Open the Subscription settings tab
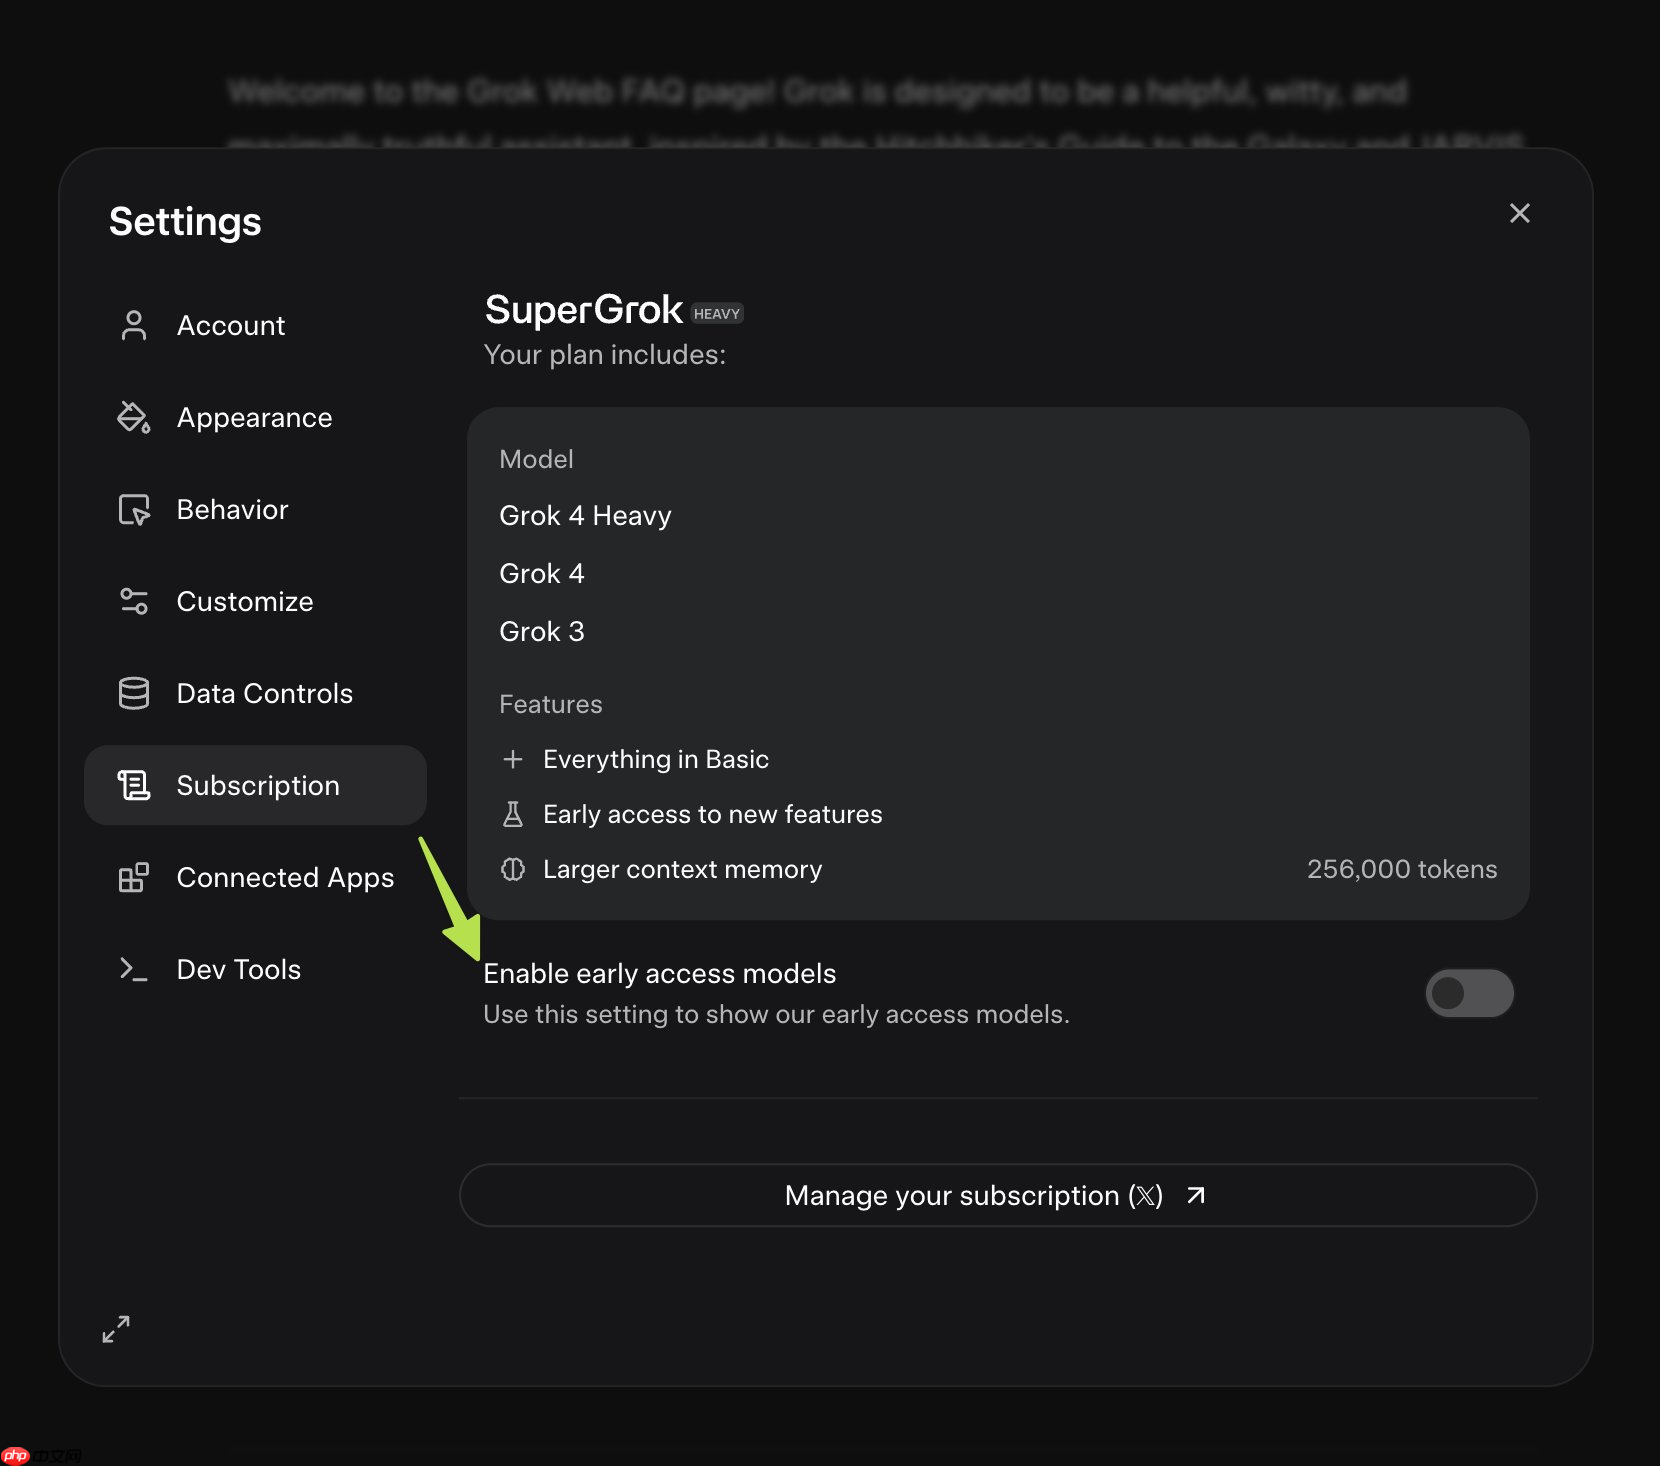The height and width of the screenshot is (1466, 1660). point(256,786)
